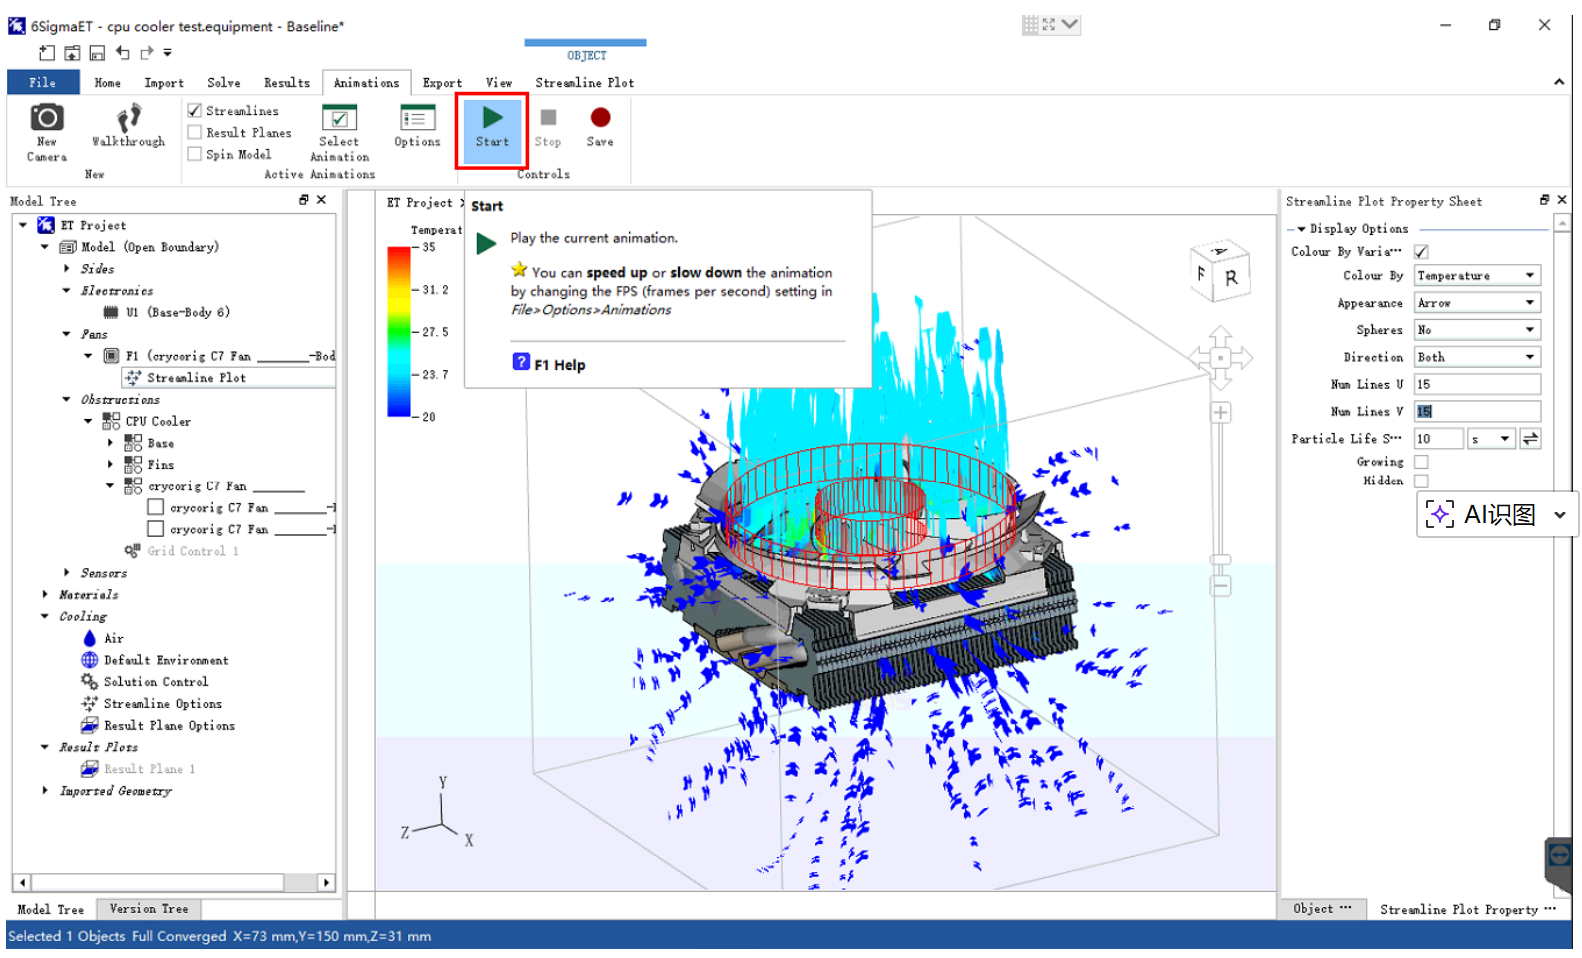Click the Stop animation button
The height and width of the screenshot is (958, 1582).
[547, 119]
